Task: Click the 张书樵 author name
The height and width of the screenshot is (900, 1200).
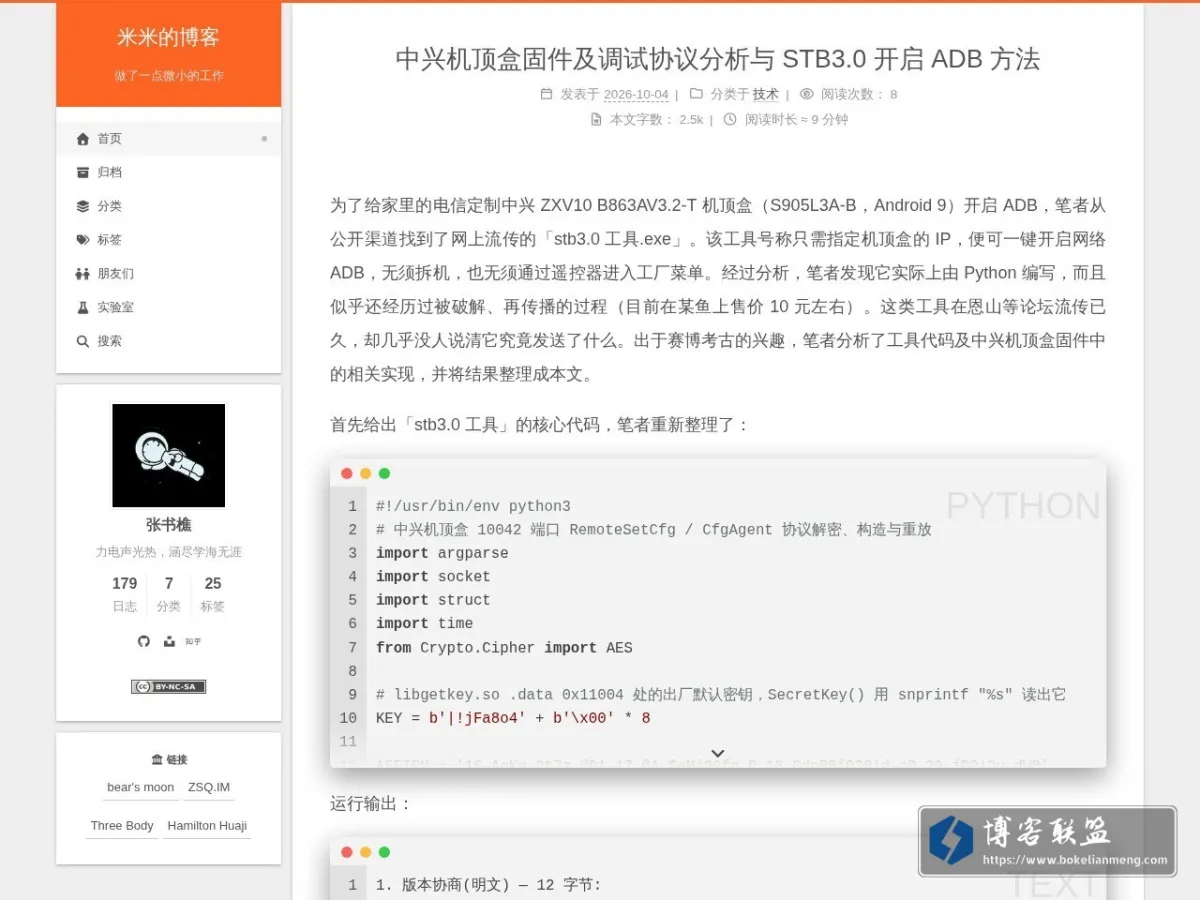Action: 168,525
